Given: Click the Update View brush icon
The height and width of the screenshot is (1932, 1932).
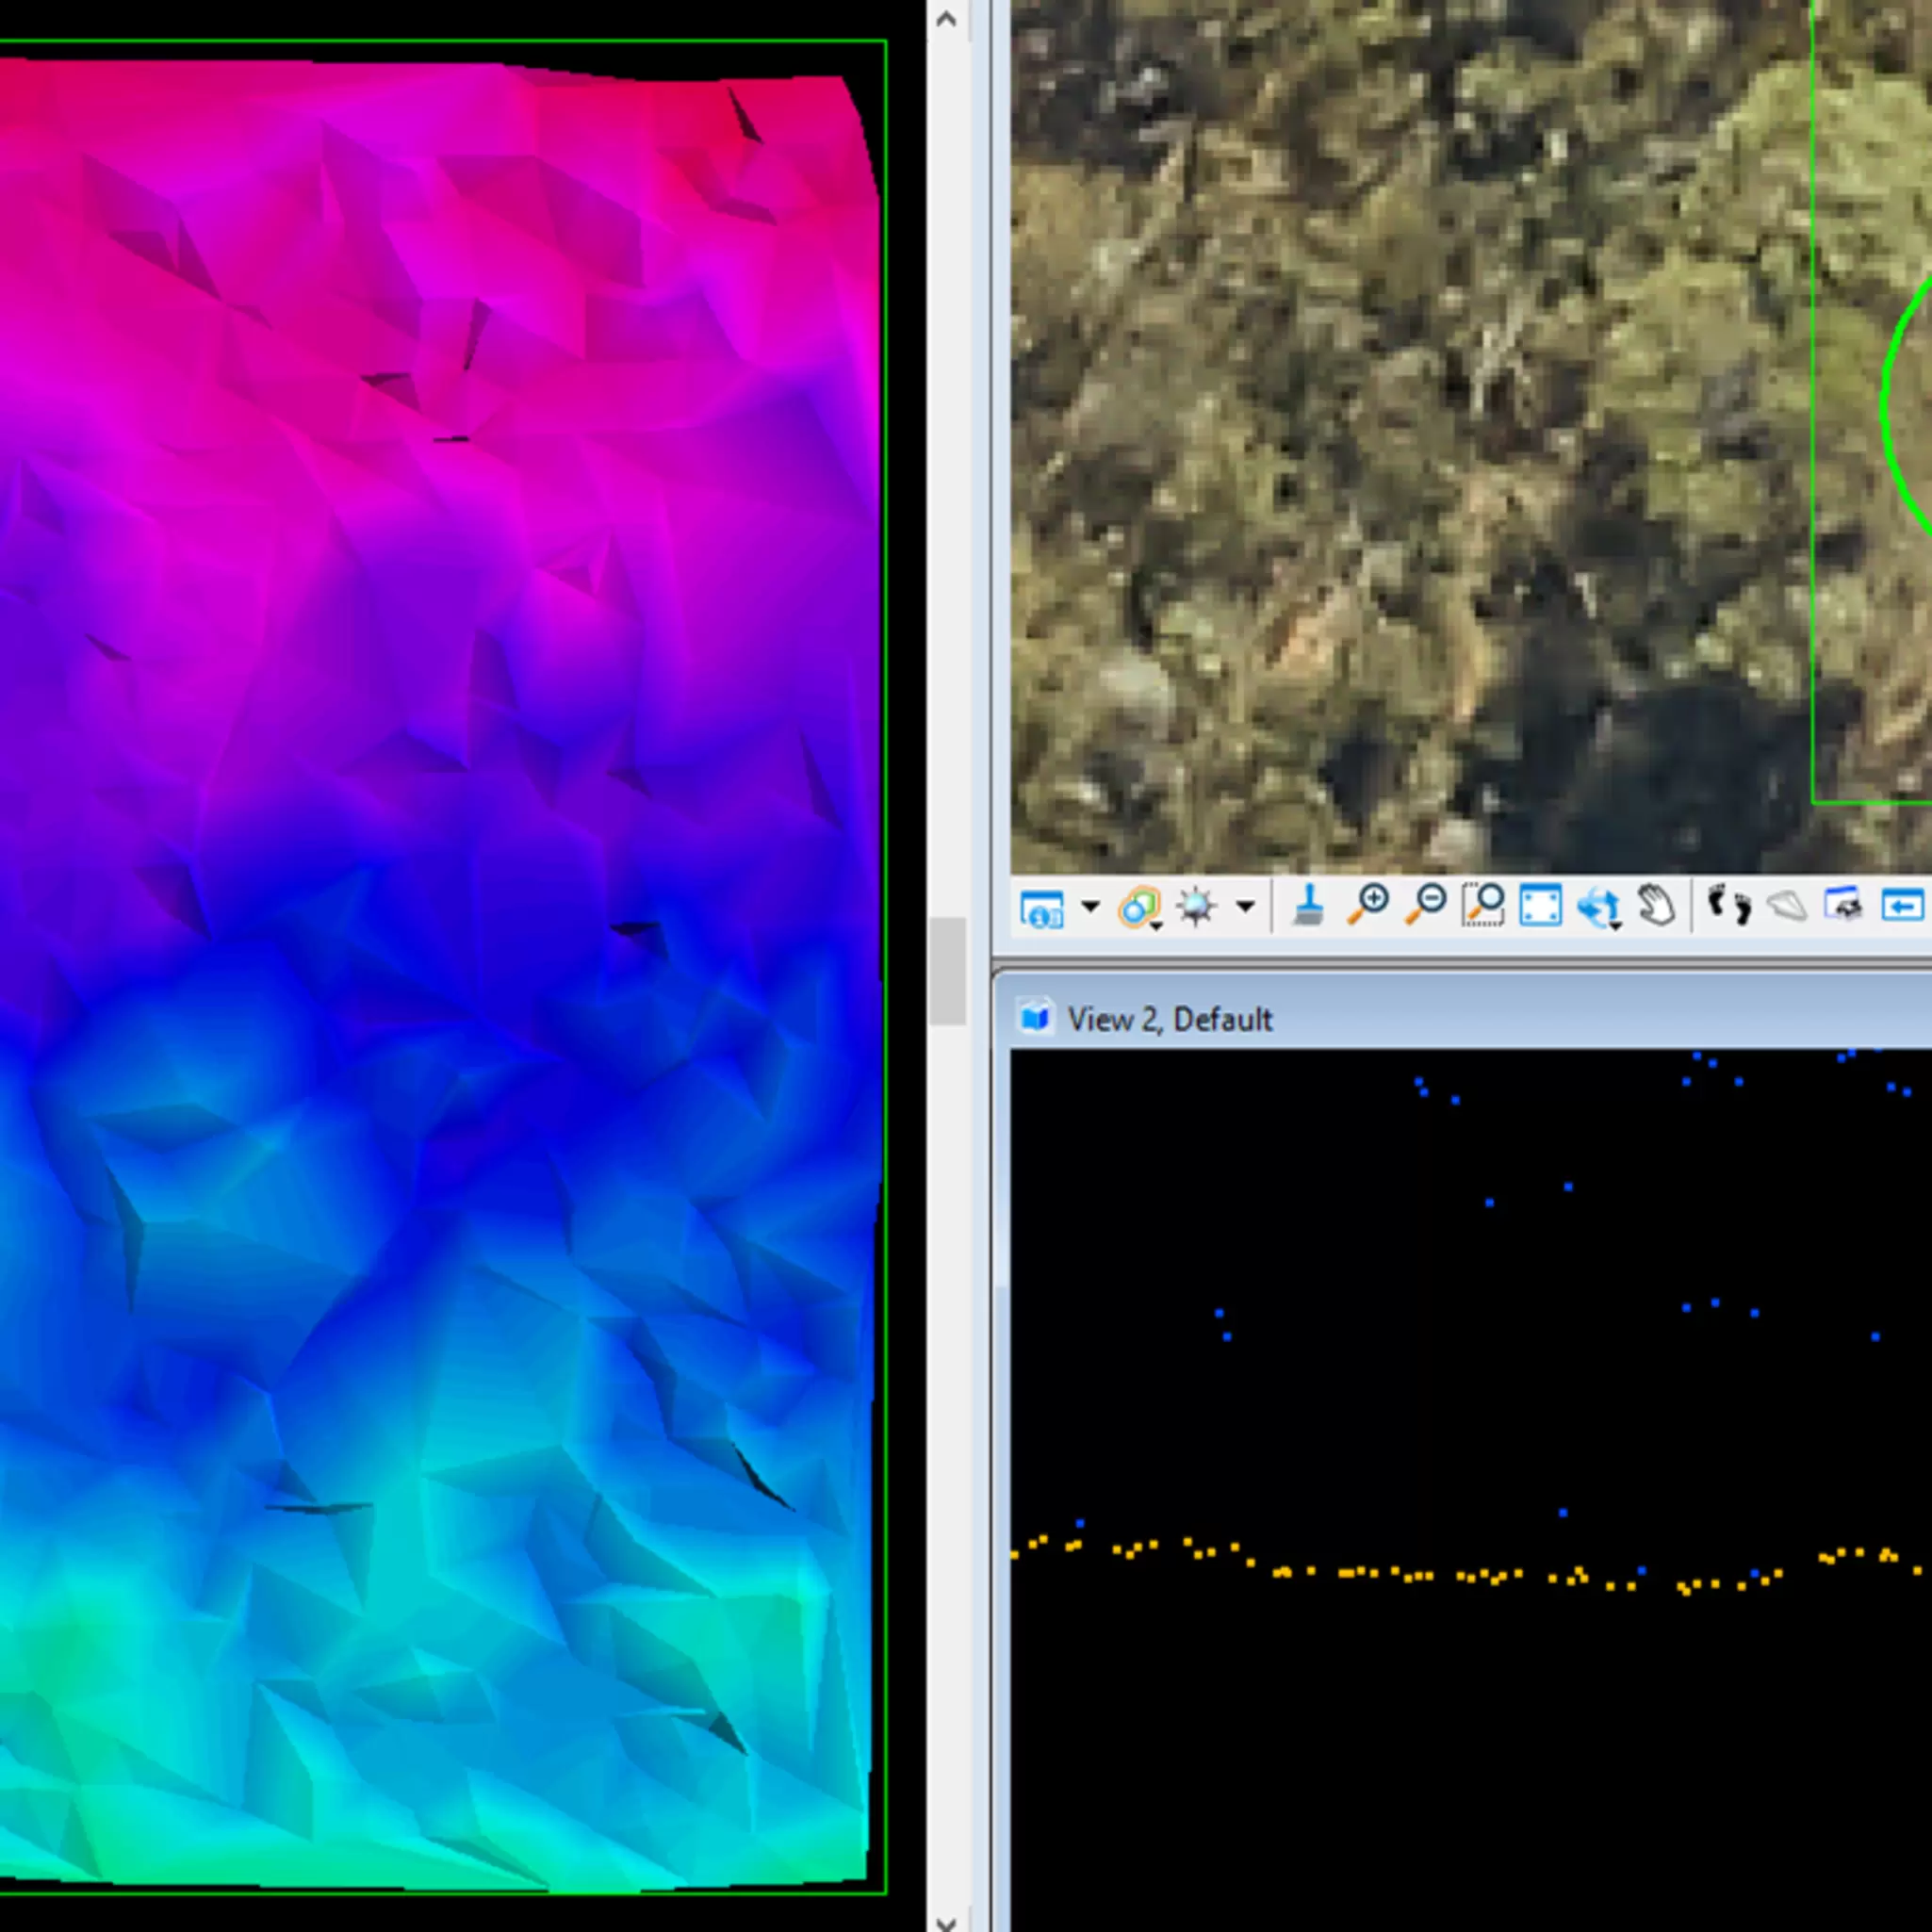Looking at the screenshot, I should [x=1308, y=906].
